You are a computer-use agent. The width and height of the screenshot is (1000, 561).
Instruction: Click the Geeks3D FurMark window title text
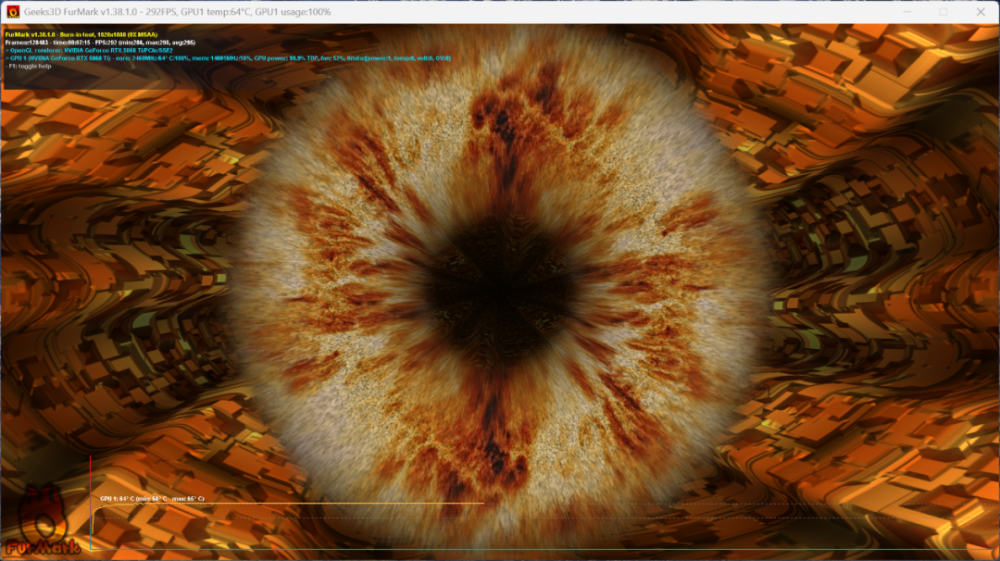(177, 11)
